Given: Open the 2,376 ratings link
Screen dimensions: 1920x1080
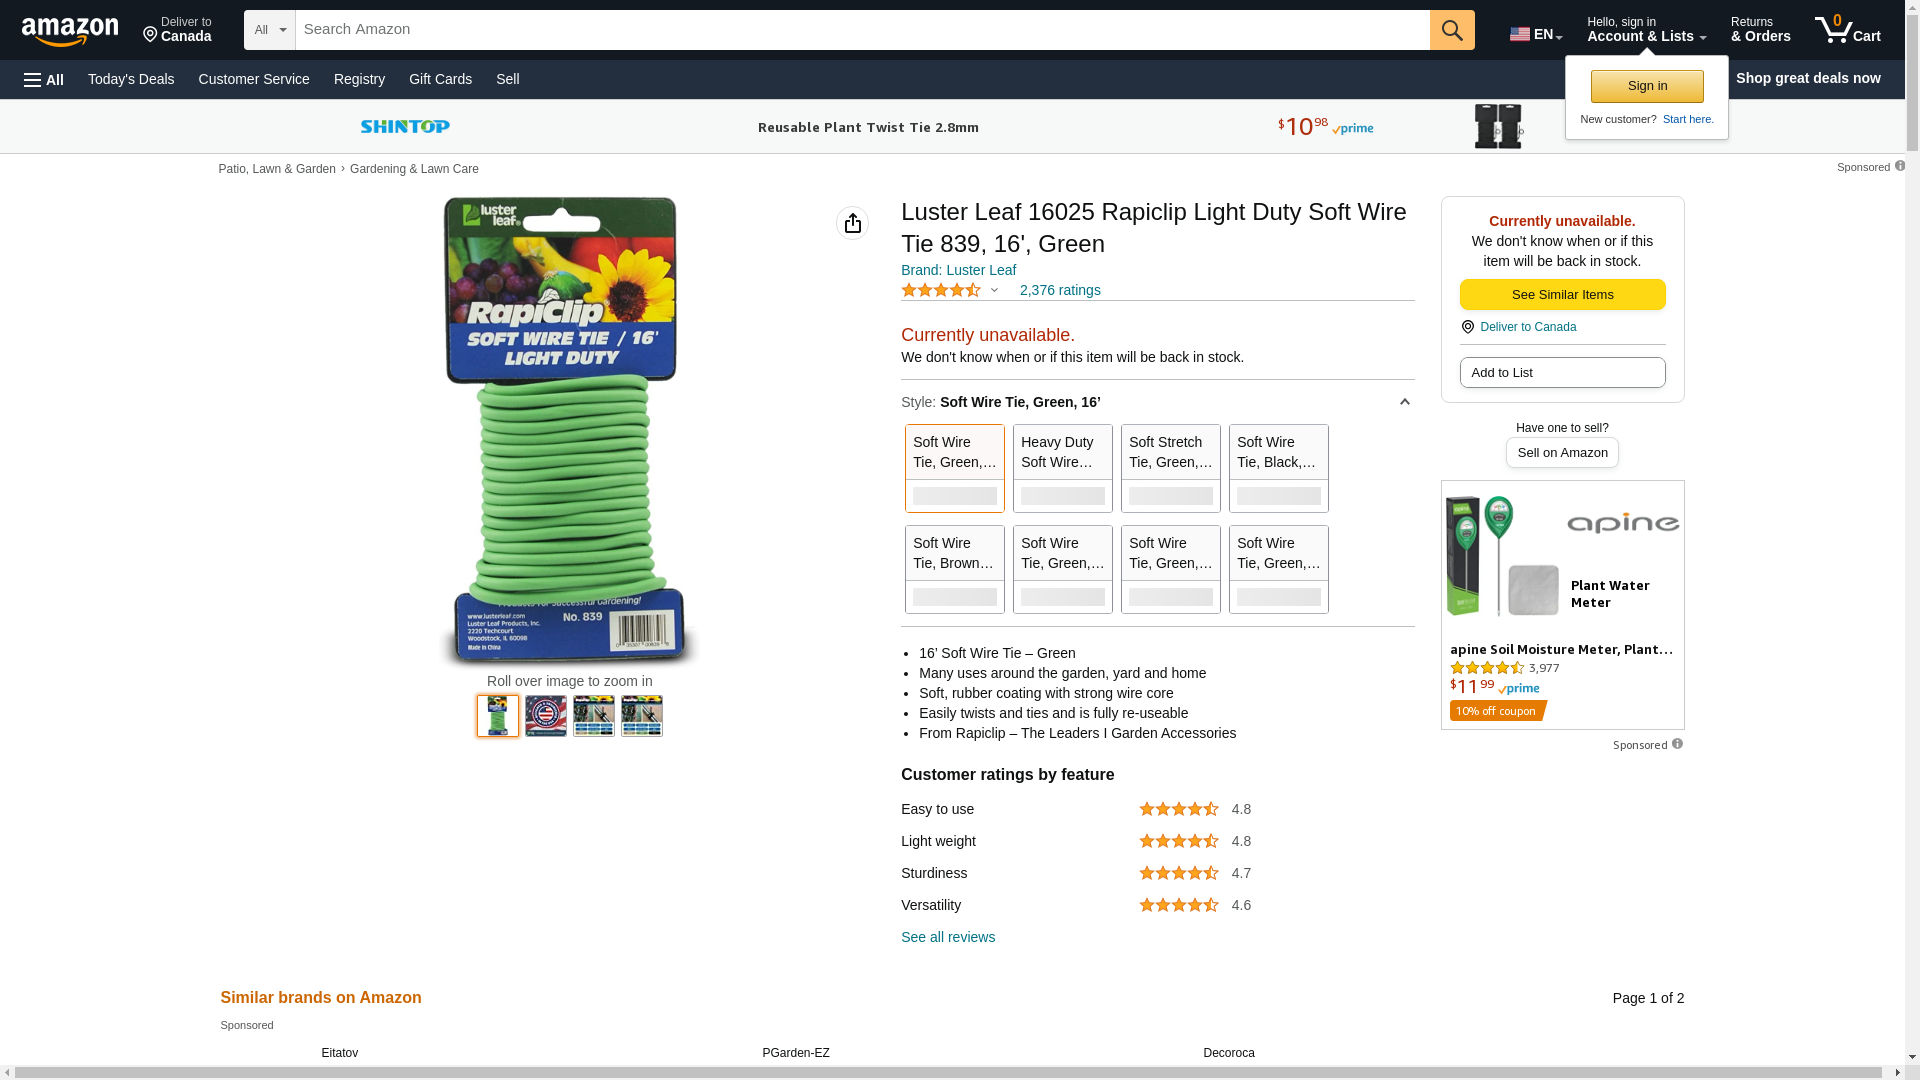Looking at the screenshot, I should pos(1060,290).
